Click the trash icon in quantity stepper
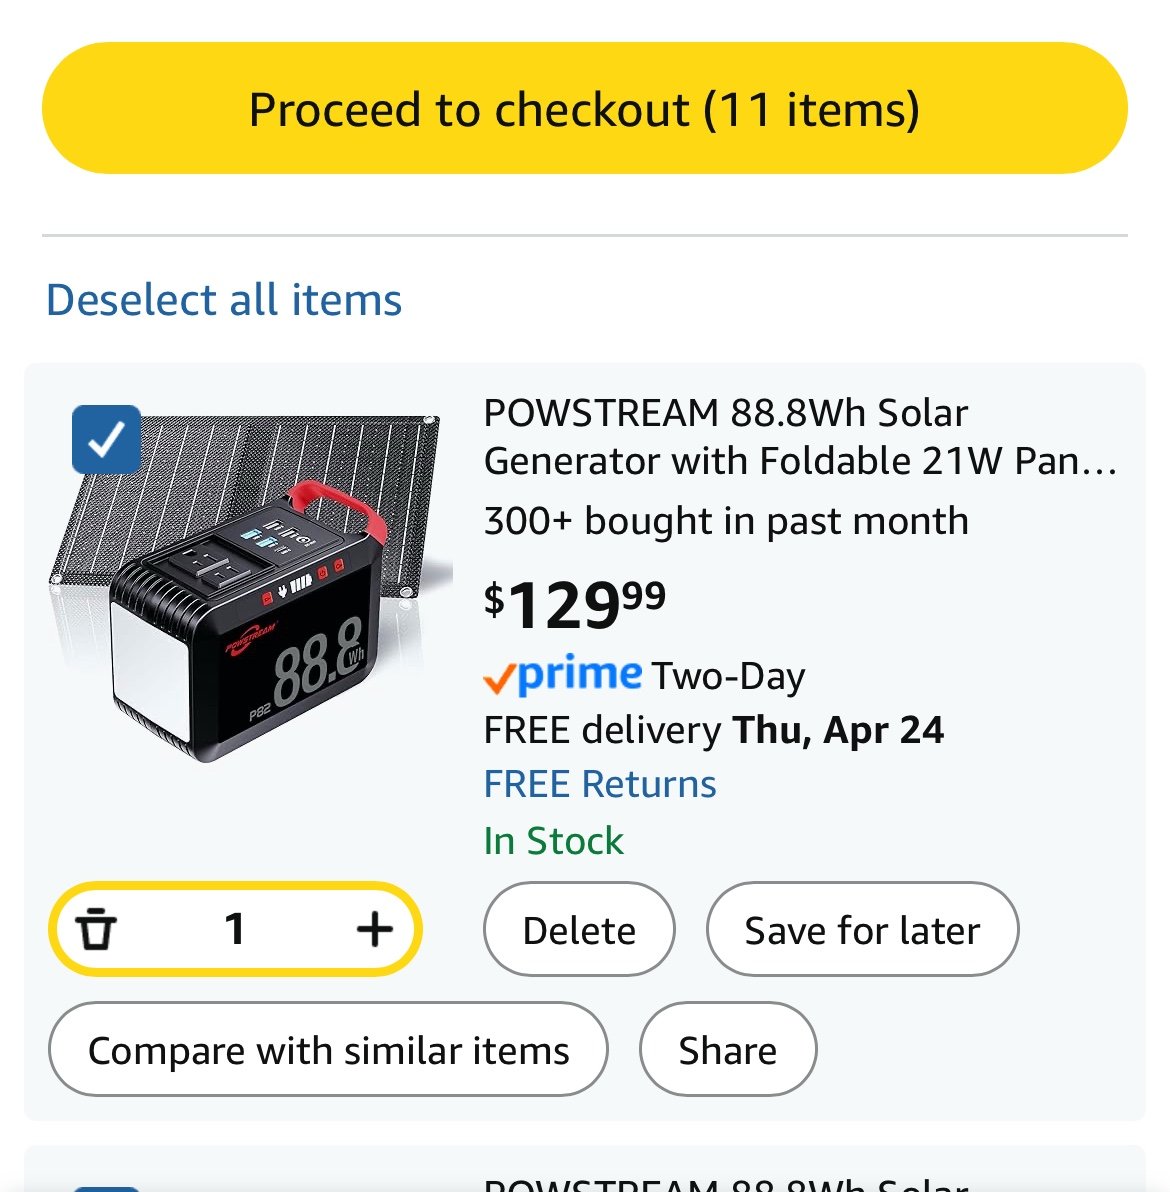Screen dimensions: 1170x1192 tap(96, 928)
